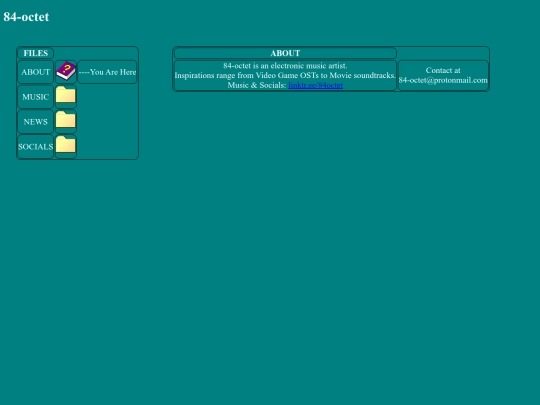
Task: Click the FILES panel header
Action: tap(35, 53)
